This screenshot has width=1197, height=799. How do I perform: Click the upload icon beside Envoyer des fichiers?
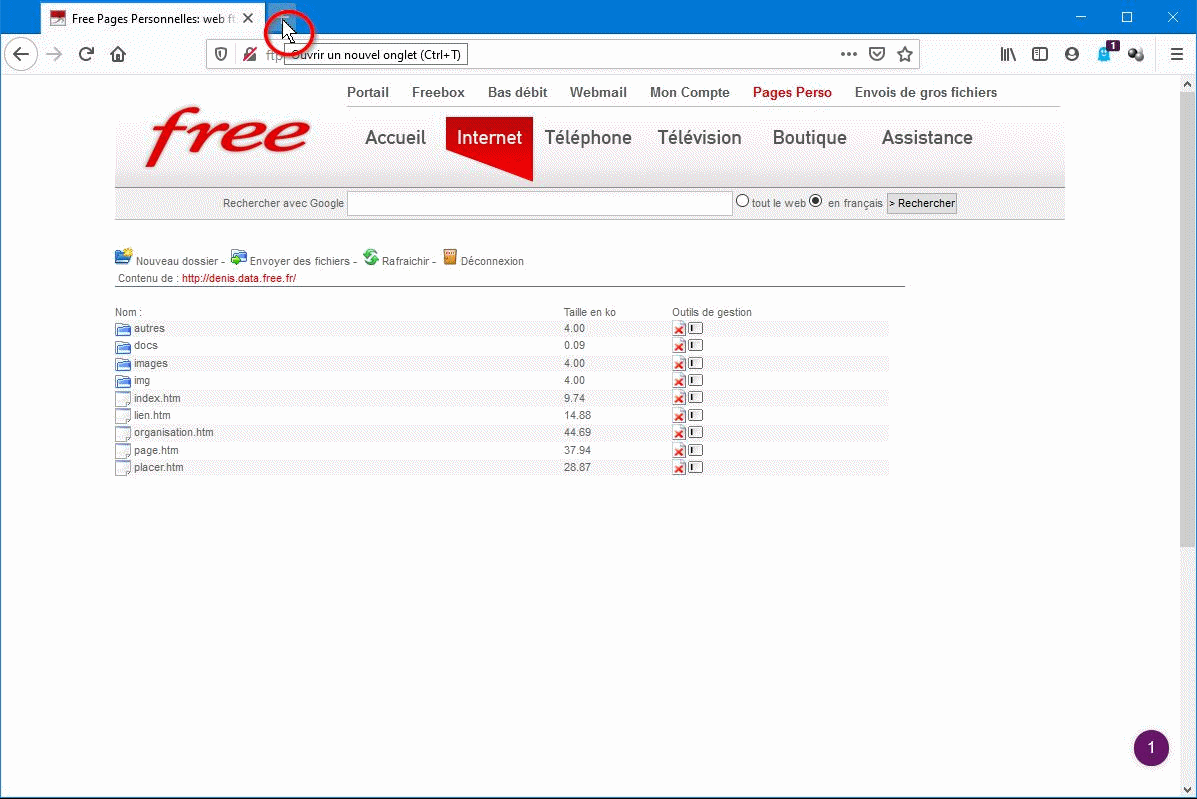pos(239,257)
